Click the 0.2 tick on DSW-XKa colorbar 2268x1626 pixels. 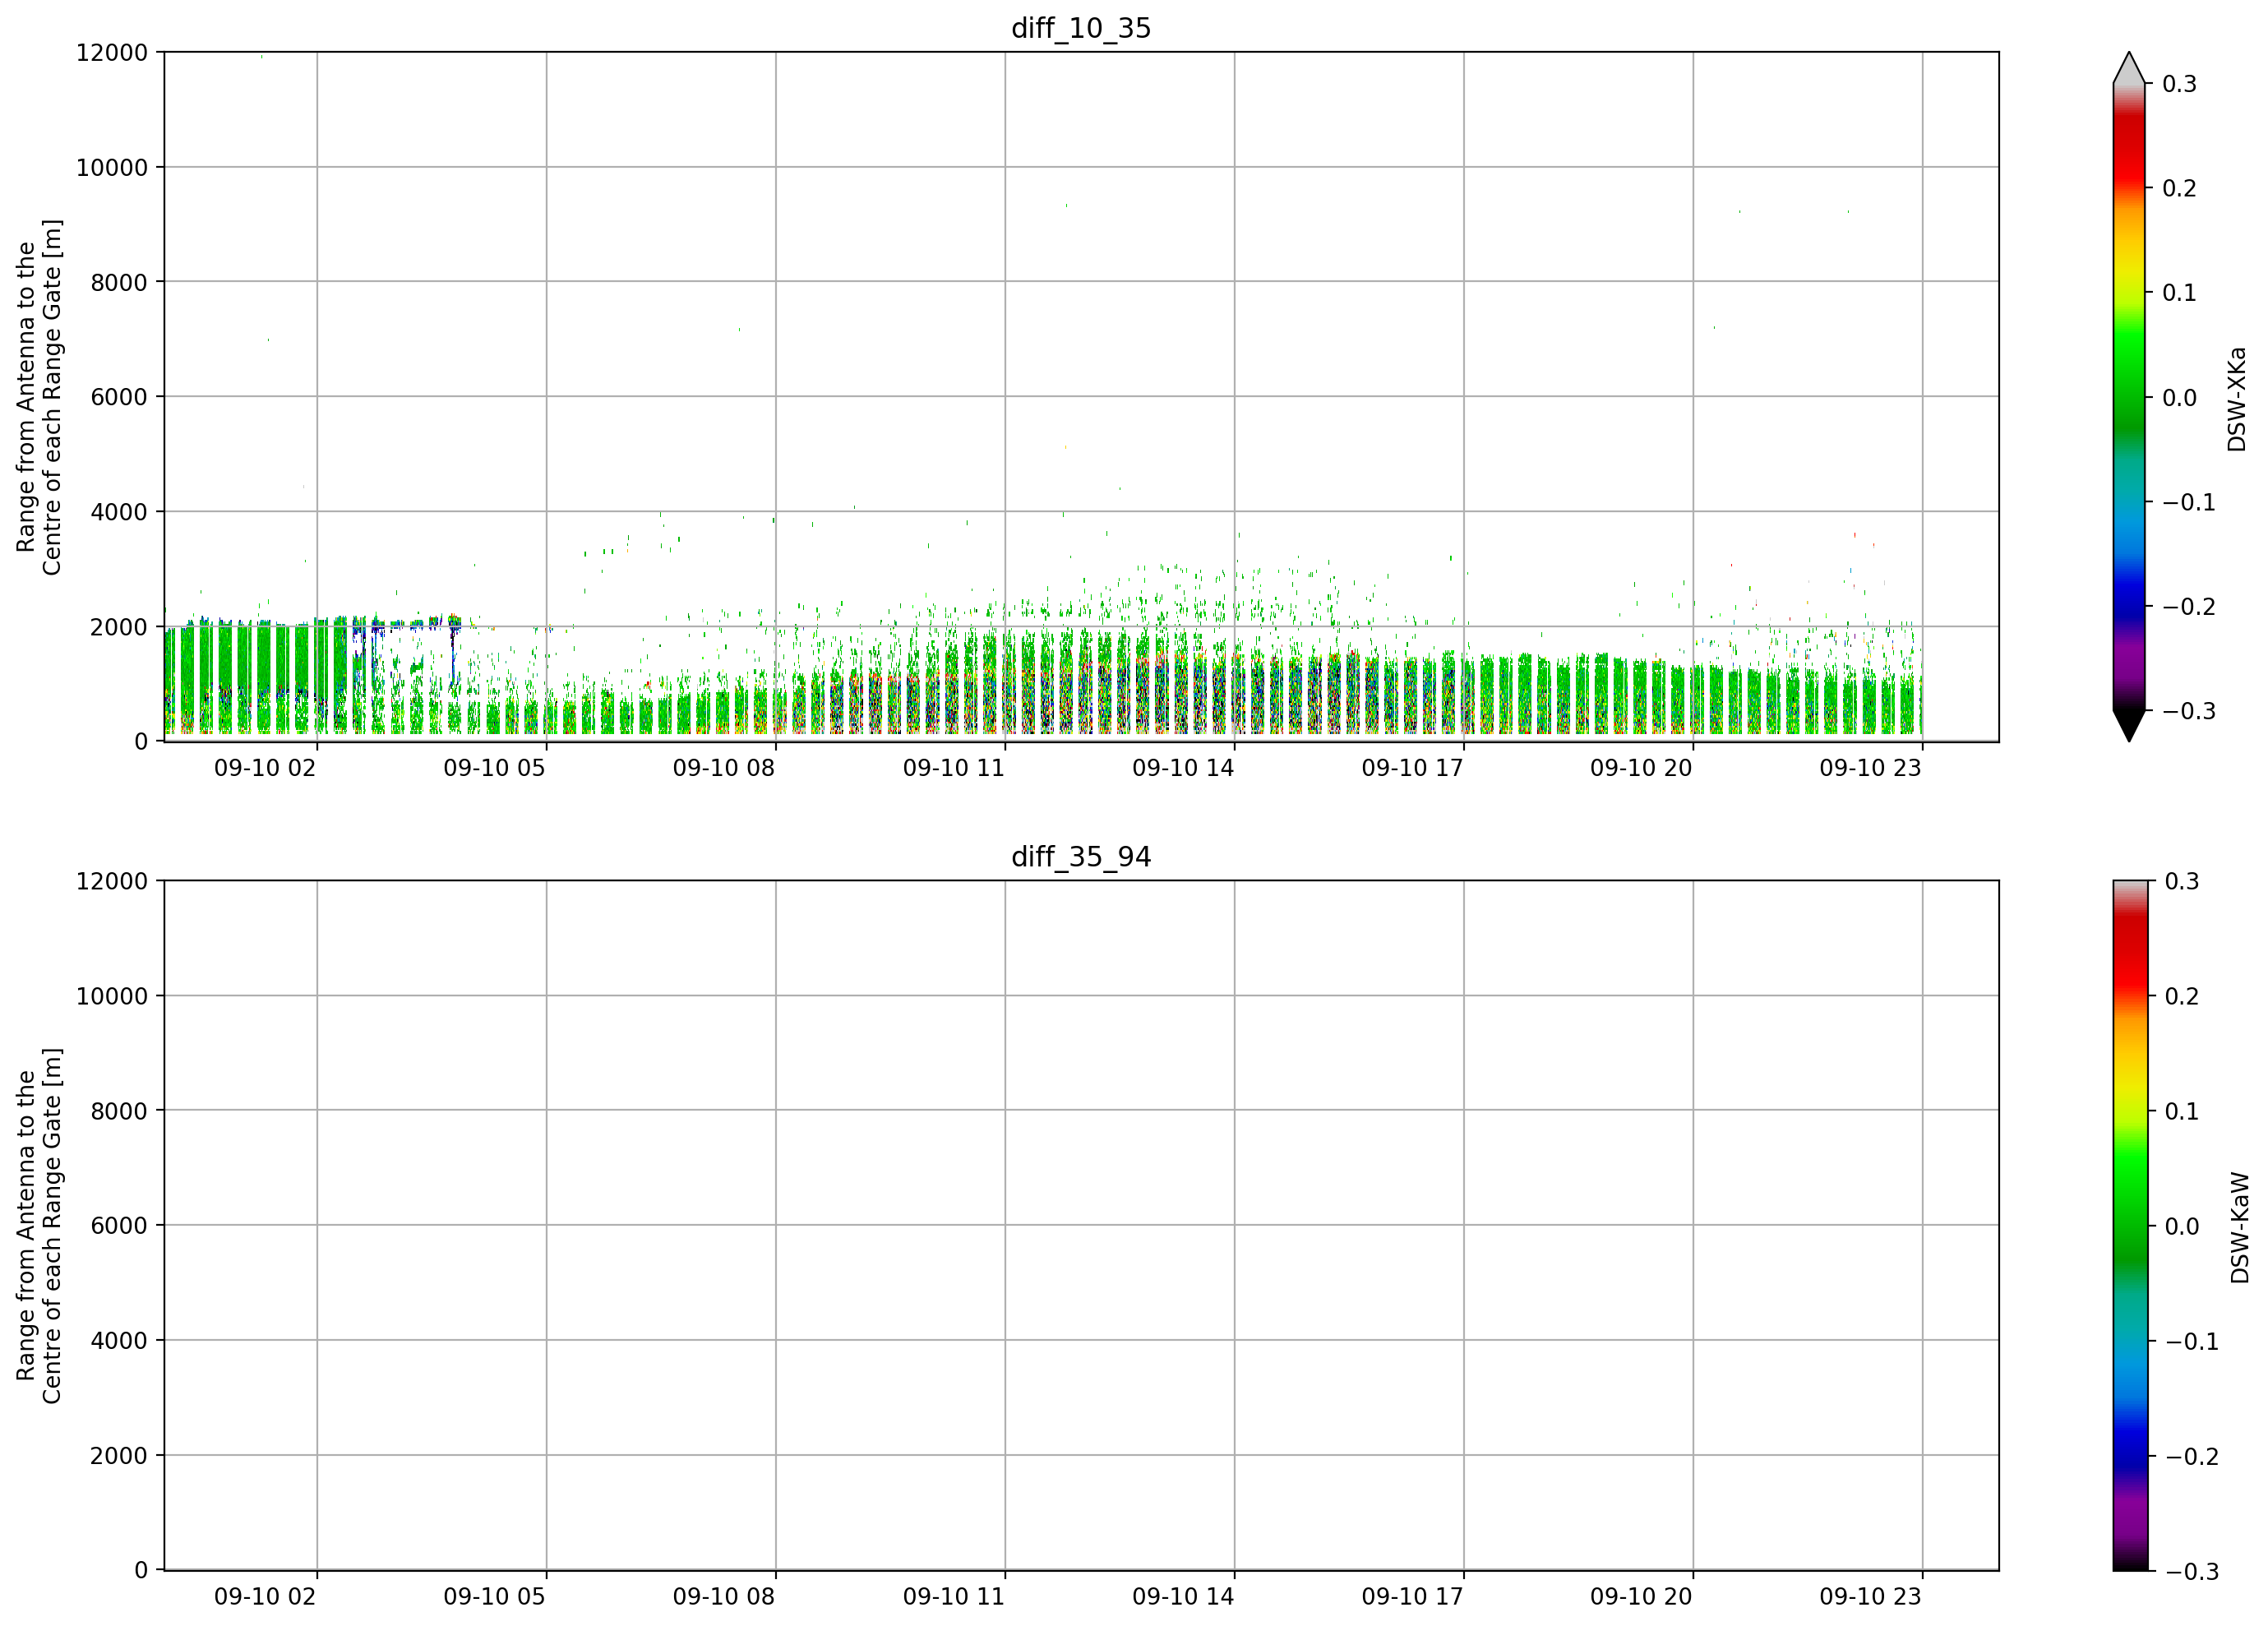(x=2179, y=189)
